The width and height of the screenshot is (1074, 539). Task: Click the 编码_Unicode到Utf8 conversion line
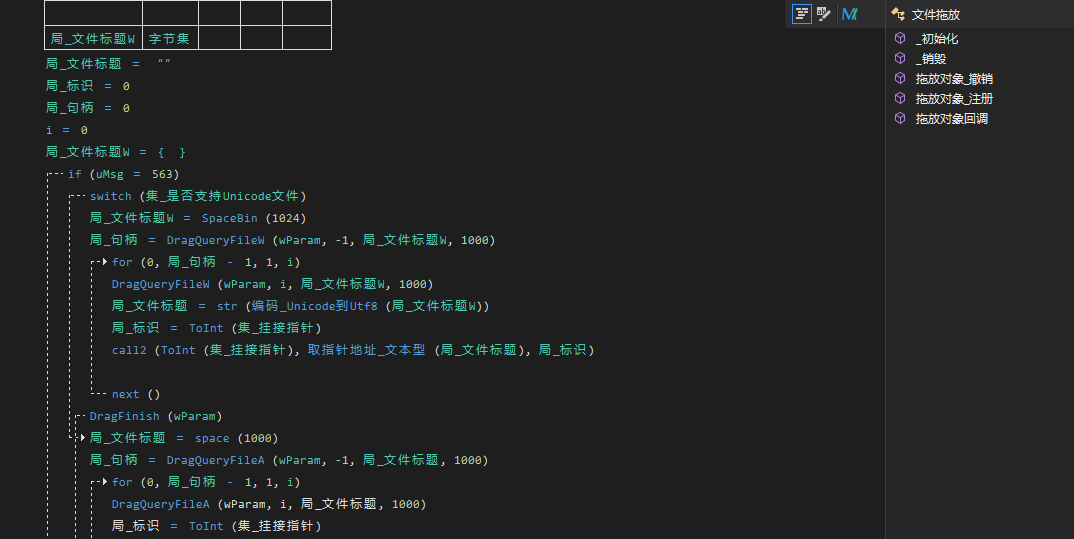point(301,305)
